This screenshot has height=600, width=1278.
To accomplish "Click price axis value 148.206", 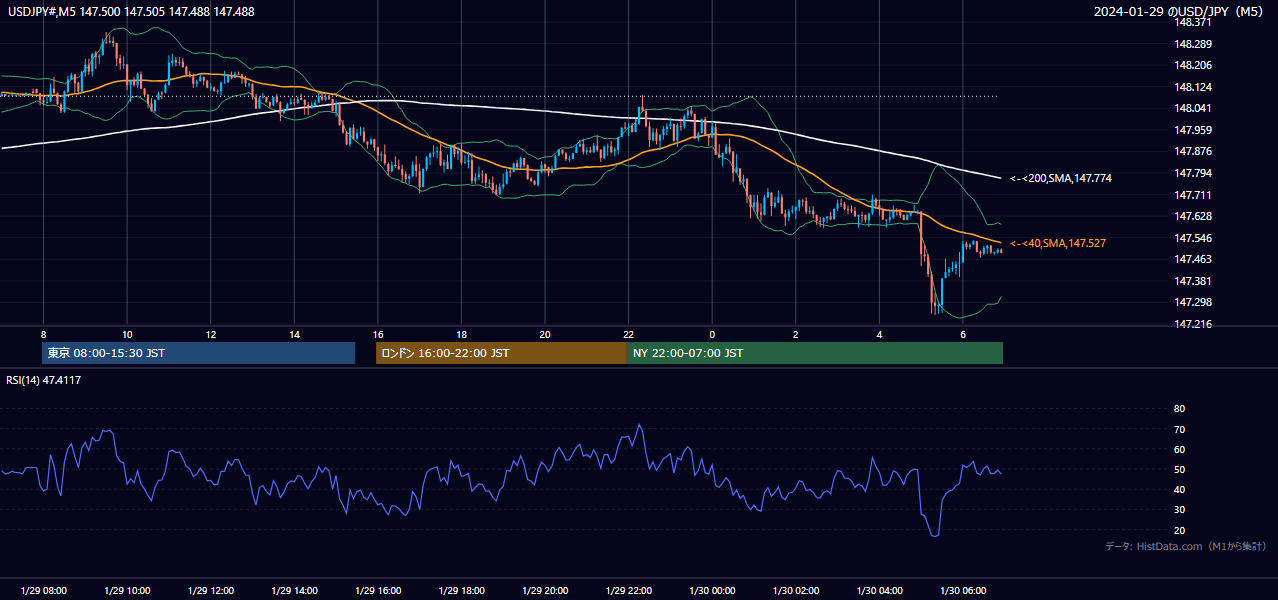I will coord(1193,65).
